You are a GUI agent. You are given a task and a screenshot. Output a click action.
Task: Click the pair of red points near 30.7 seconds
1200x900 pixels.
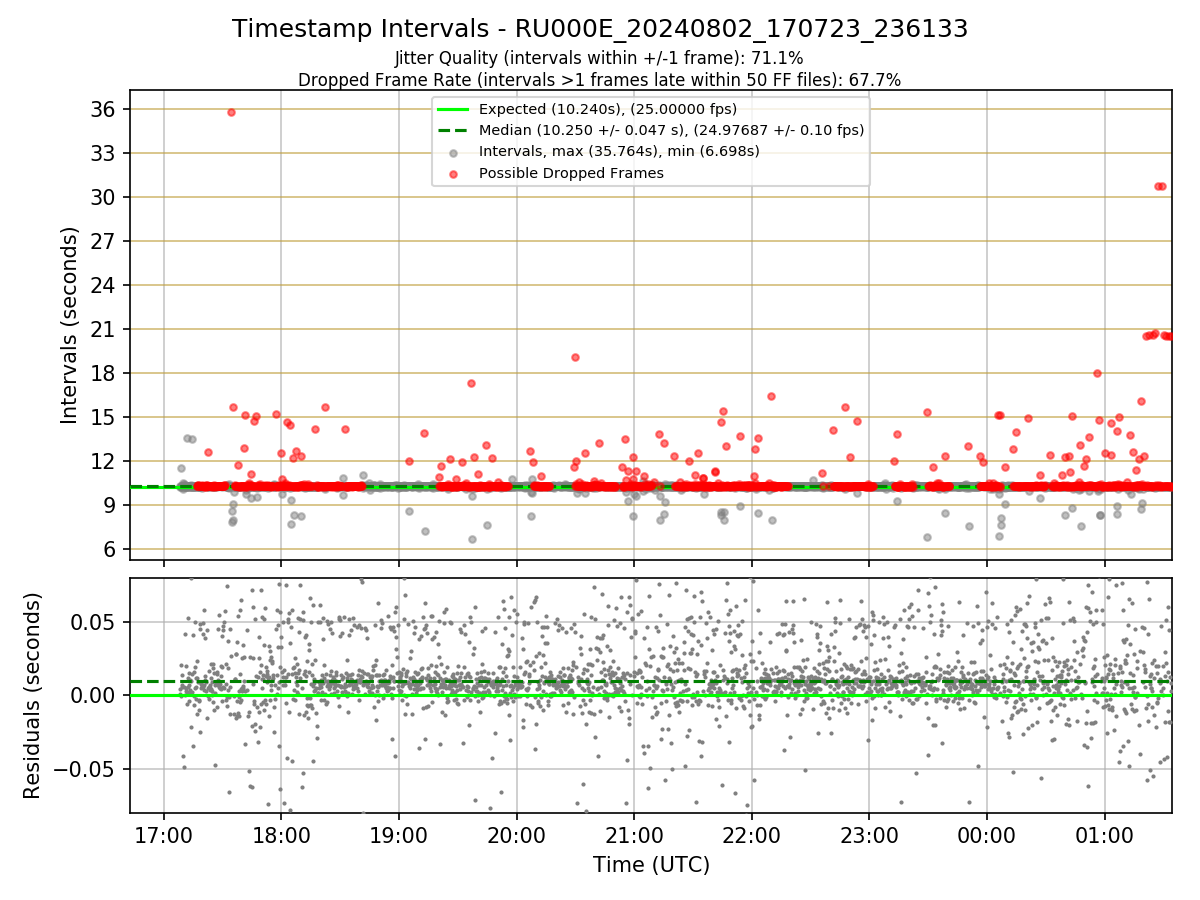pyautogui.click(x=1160, y=186)
